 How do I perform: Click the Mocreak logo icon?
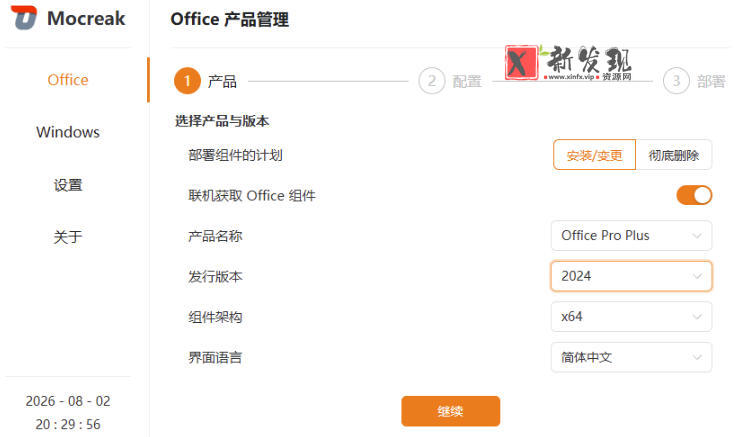pyautogui.click(x=24, y=18)
